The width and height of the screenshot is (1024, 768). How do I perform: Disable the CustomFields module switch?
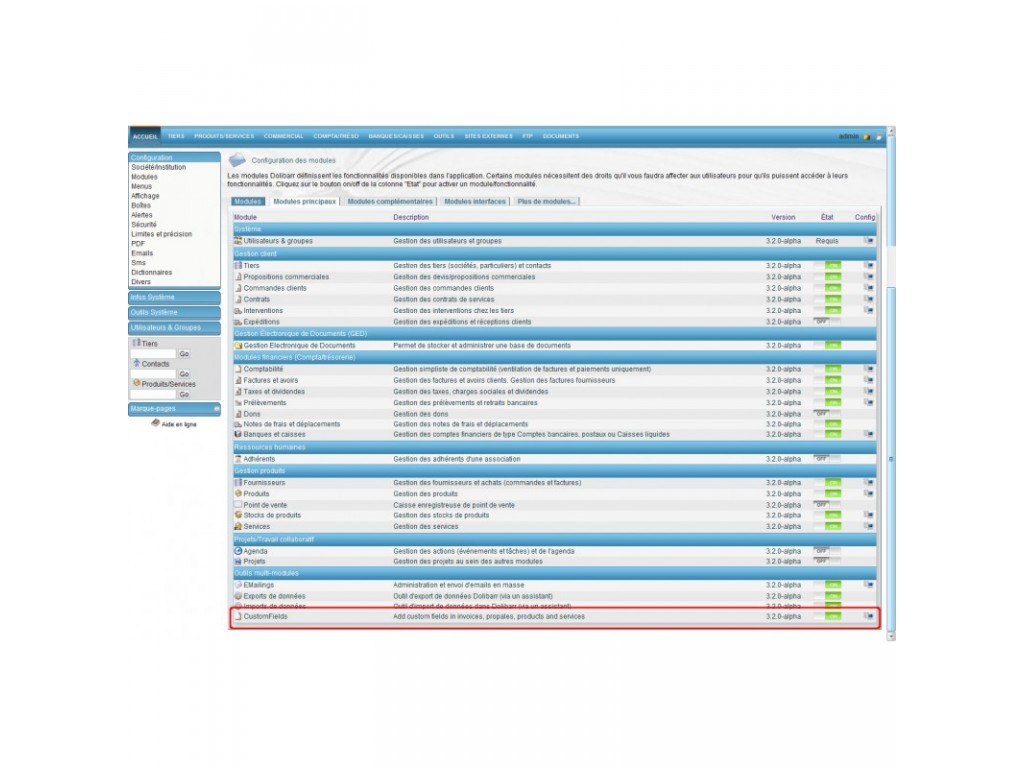pos(827,616)
